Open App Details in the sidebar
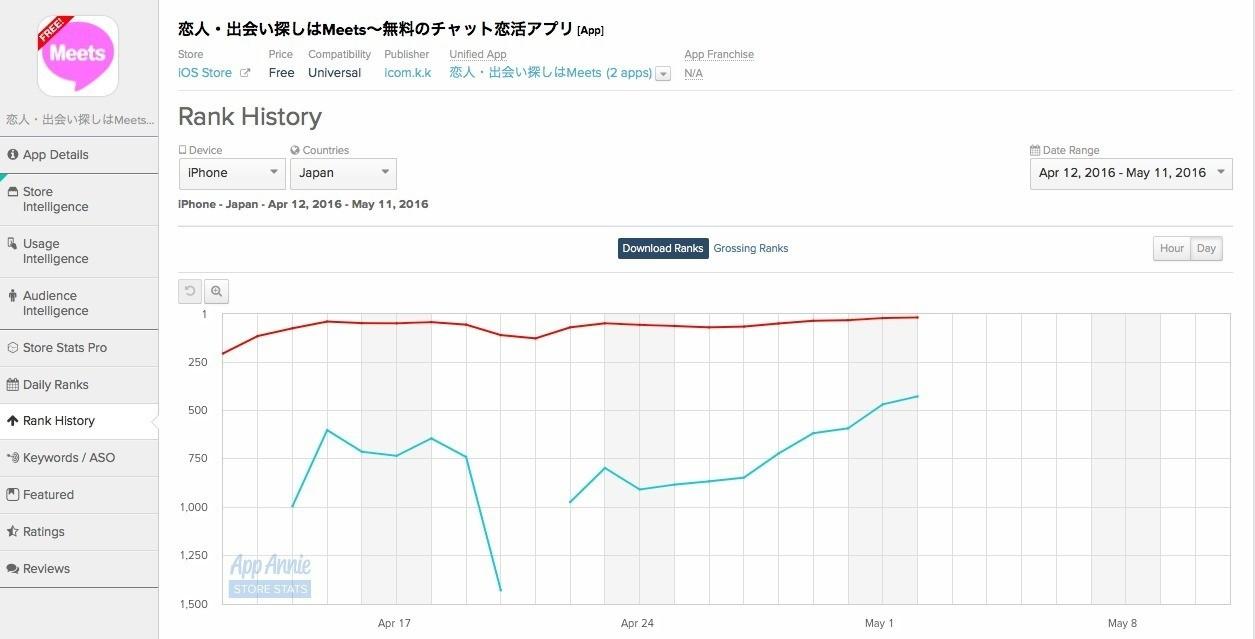 coord(79,155)
